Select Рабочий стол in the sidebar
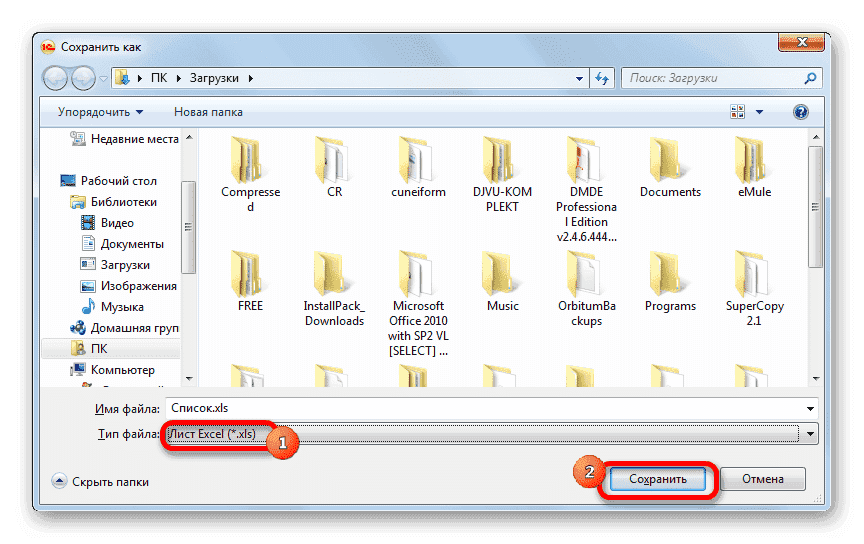This screenshot has width=864, height=544. coord(109,181)
